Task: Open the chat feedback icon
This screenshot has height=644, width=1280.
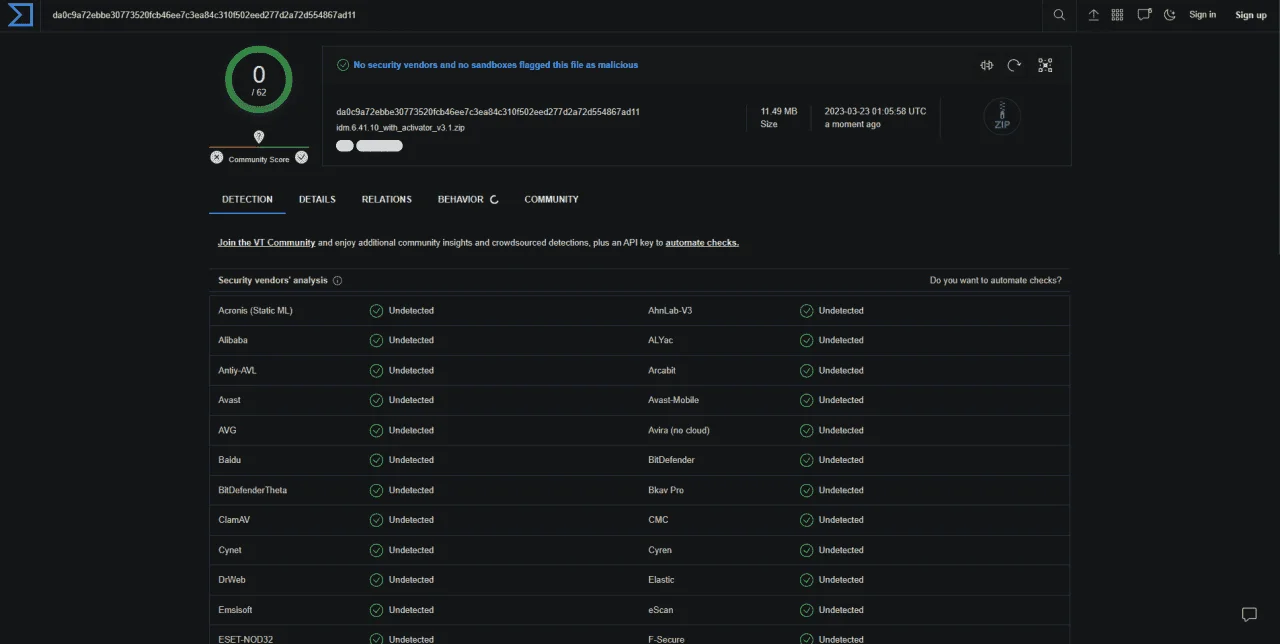Action: pyautogui.click(x=1249, y=614)
